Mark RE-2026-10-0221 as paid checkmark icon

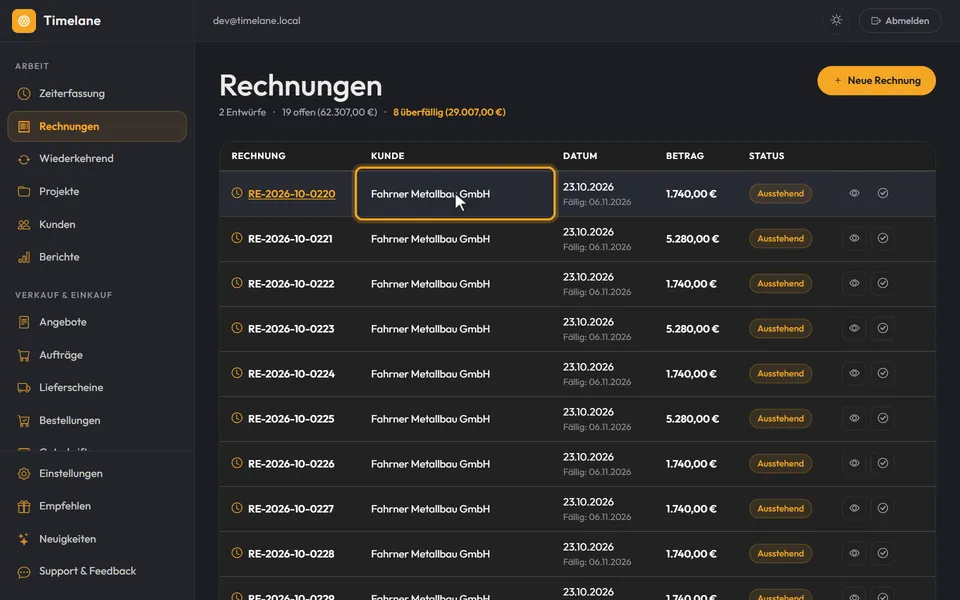[883, 238]
